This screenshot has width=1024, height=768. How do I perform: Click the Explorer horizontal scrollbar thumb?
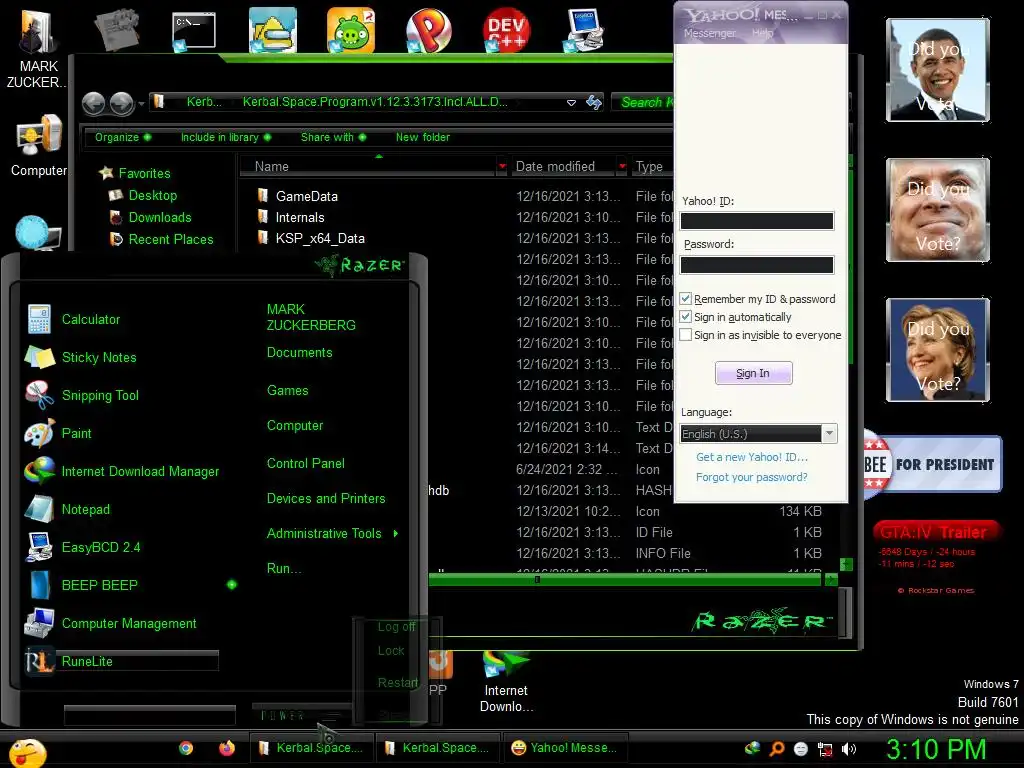coord(626,579)
